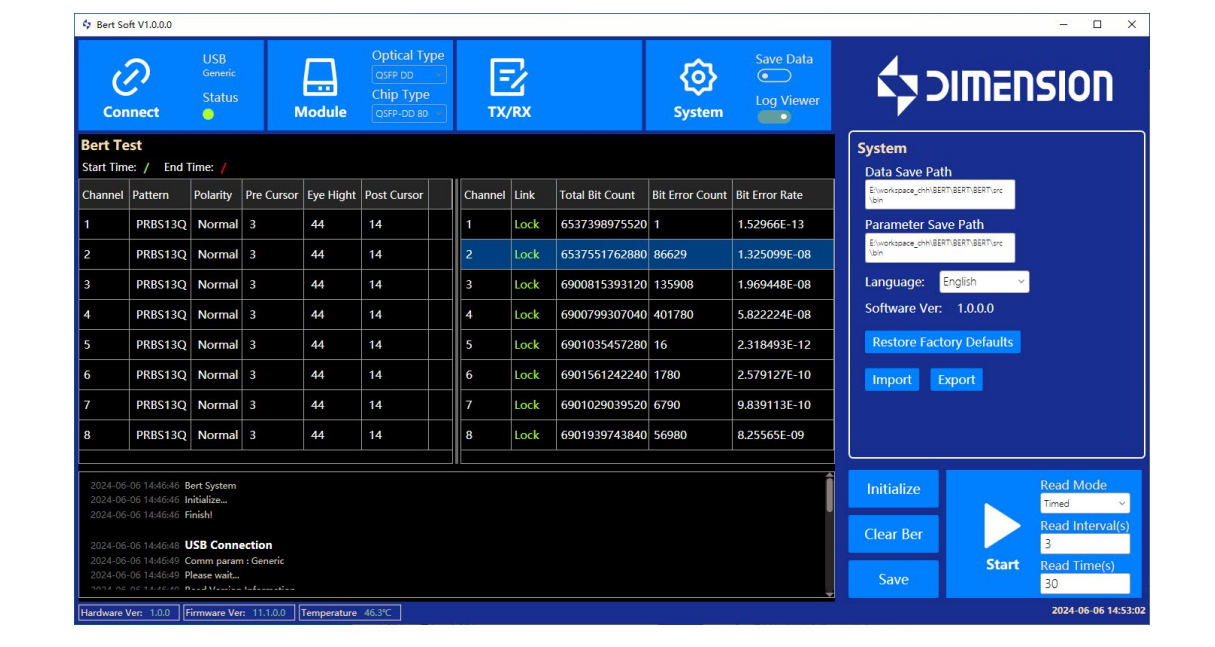
Task: Open the Chip Type dropdown
Action: pos(409,114)
